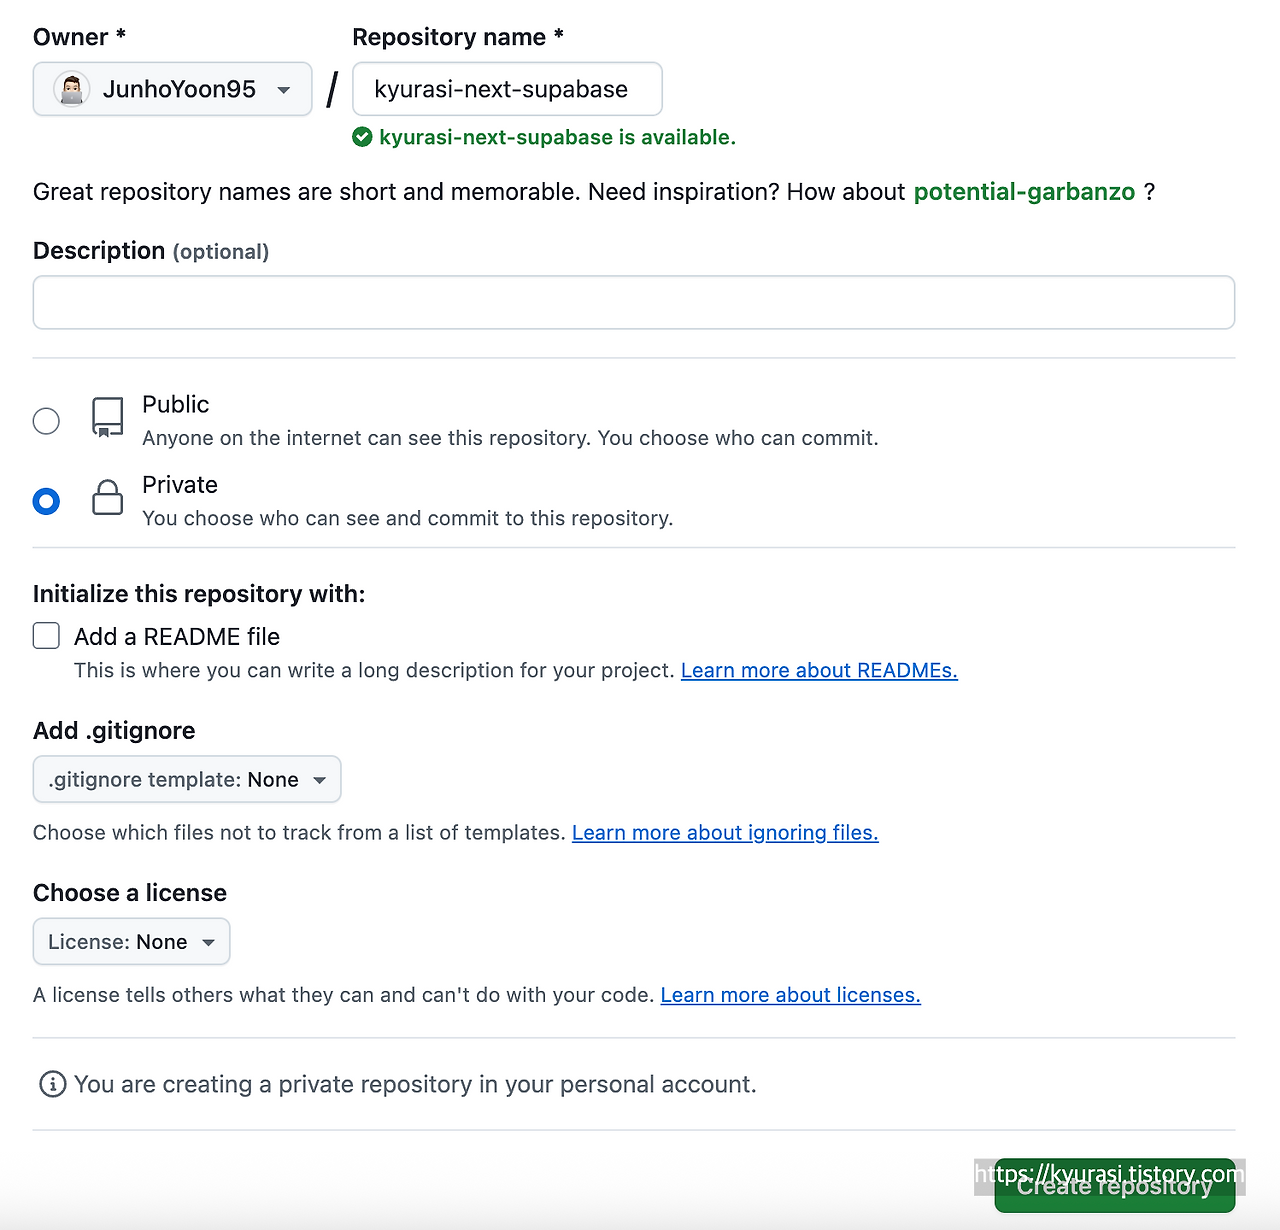
Task: Select the Public radio button
Action: pyautogui.click(x=46, y=421)
